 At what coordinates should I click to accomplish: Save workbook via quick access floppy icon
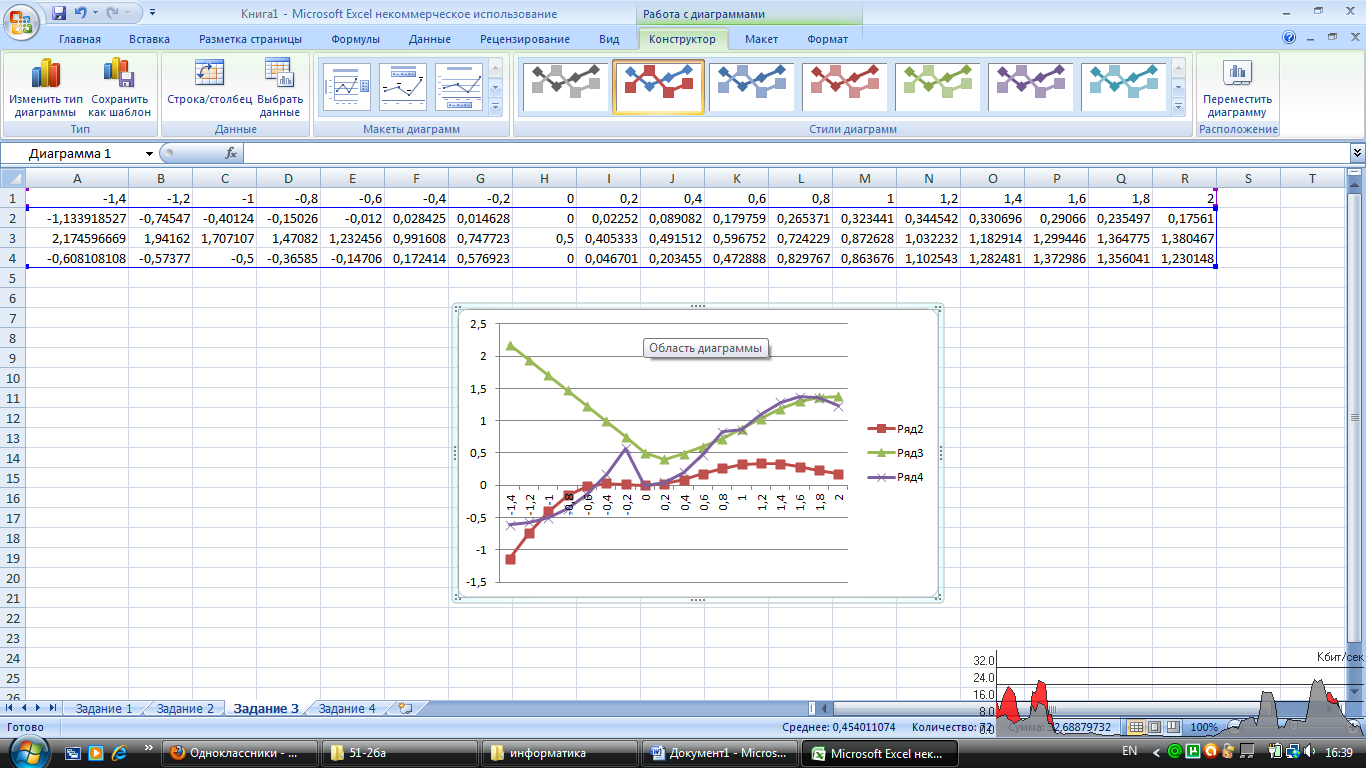(x=59, y=13)
